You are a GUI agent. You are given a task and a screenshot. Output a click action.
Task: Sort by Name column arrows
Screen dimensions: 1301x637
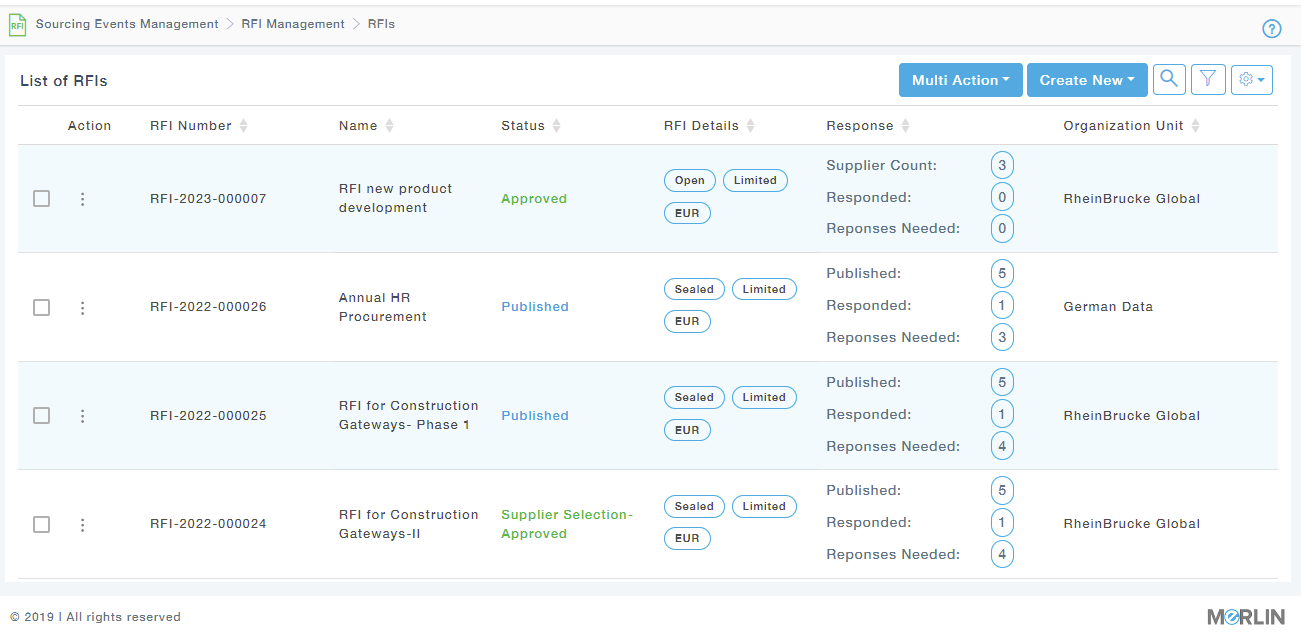click(x=389, y=126)
